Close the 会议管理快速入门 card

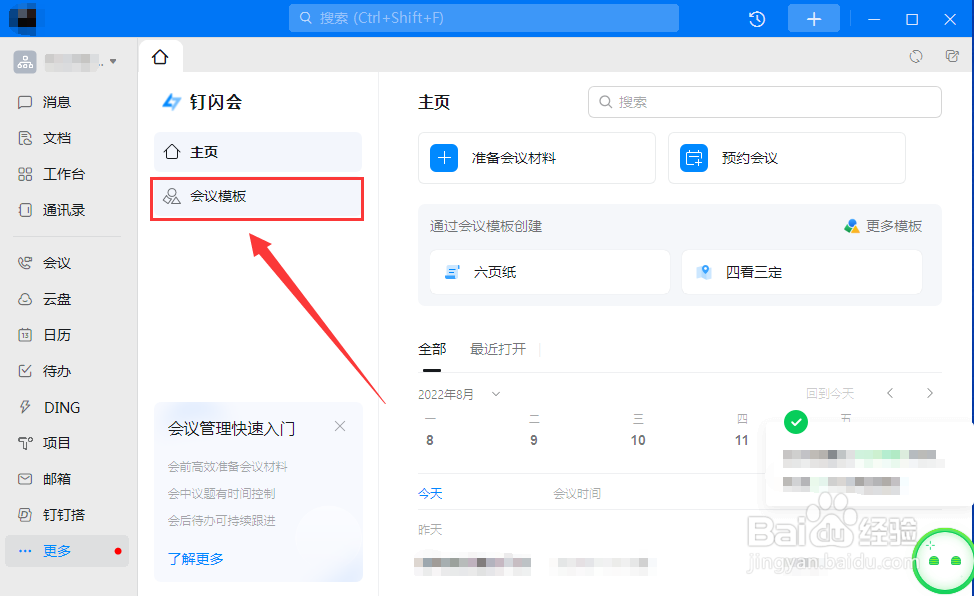click(340, 426)
